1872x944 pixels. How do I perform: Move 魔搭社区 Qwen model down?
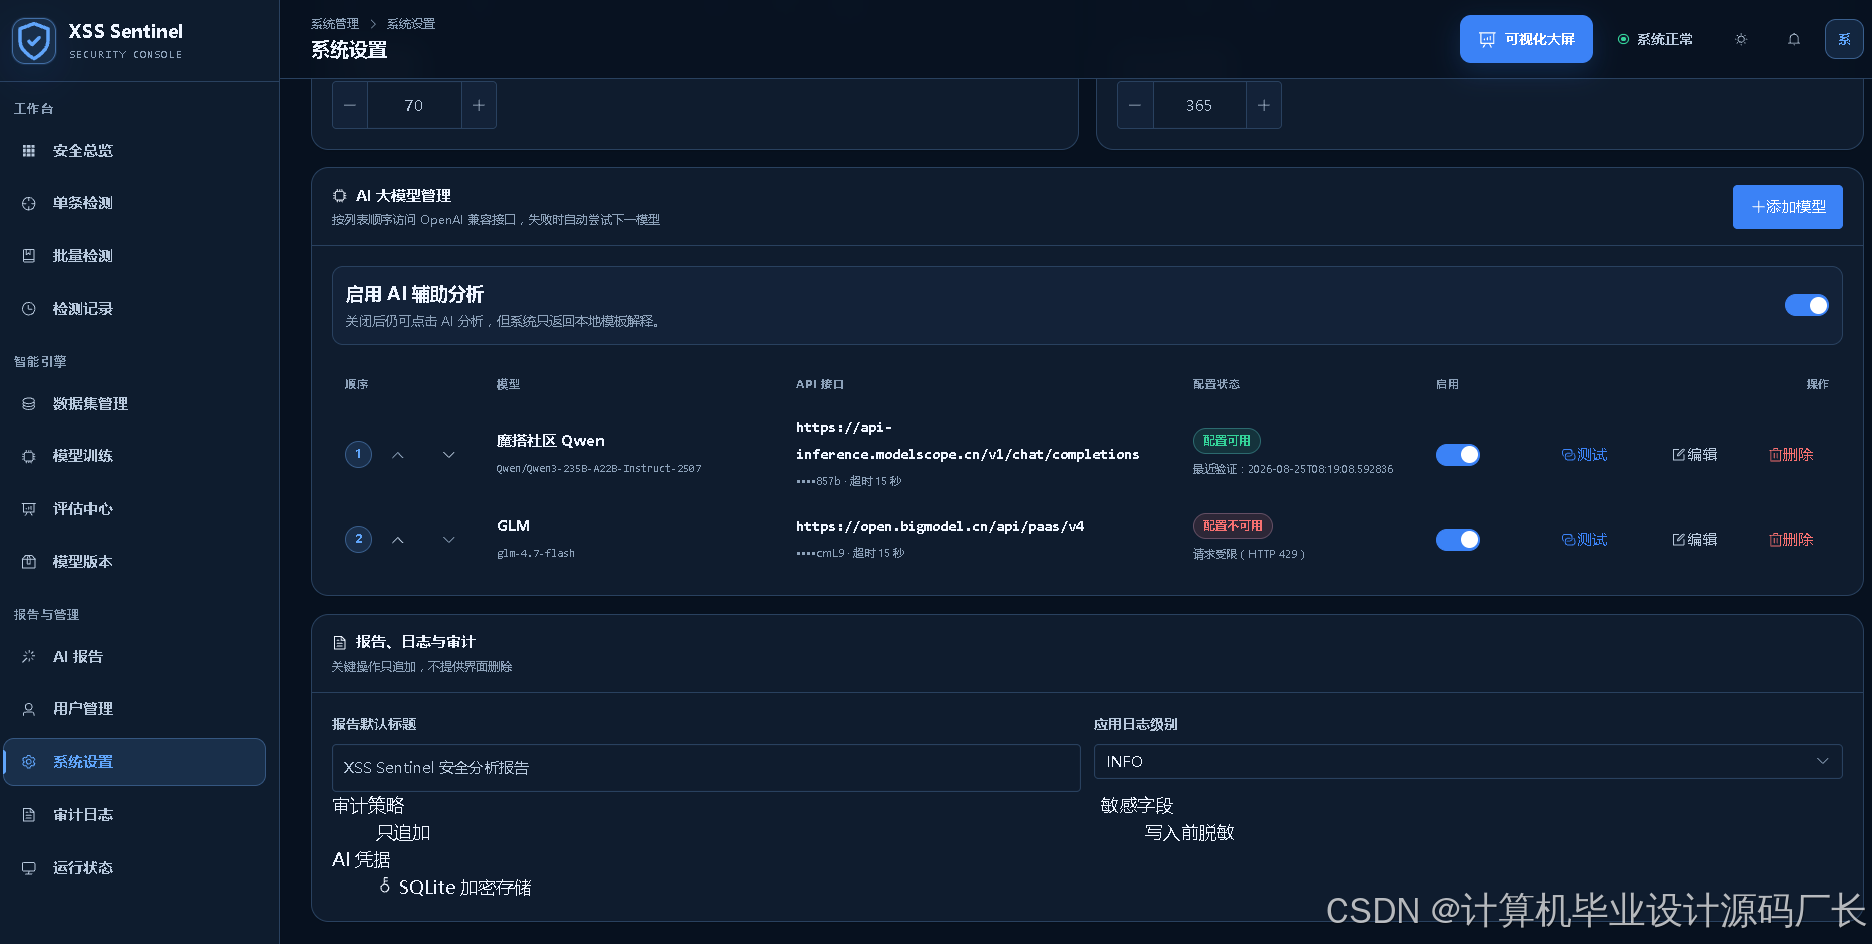point(449,455)
